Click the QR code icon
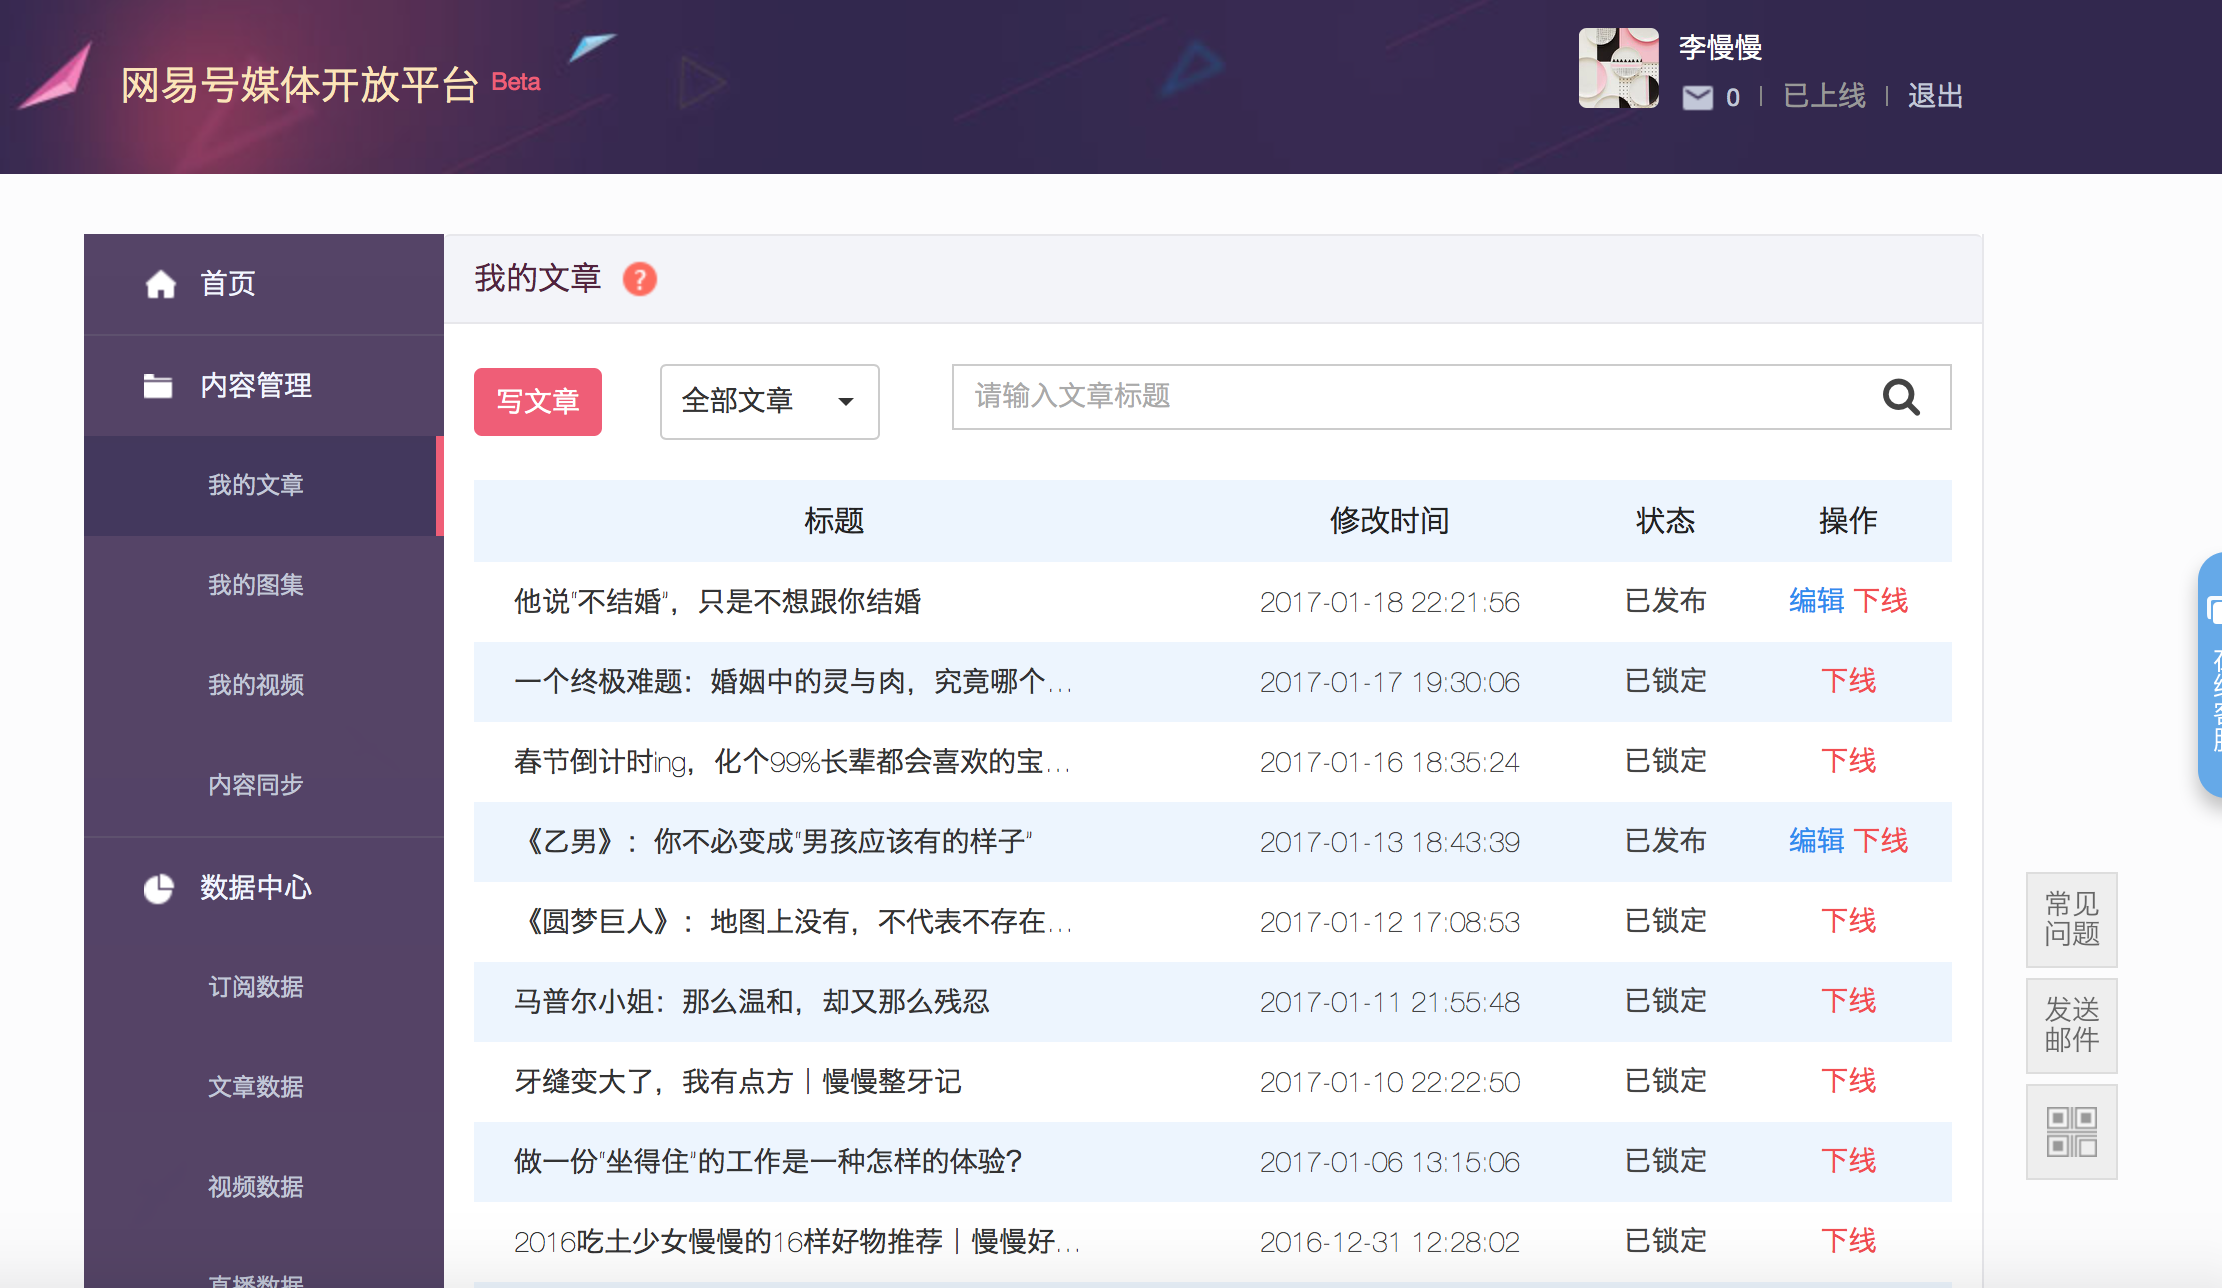Image resolution: width=2222 pixels, height=1288 pixels. point(2071,1132)
